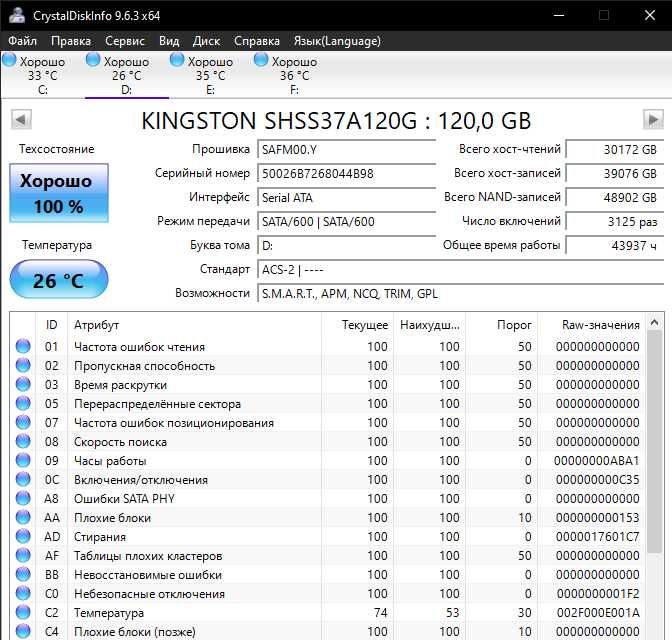Select drive C: tab with 33 °C

tap(42, 75)
